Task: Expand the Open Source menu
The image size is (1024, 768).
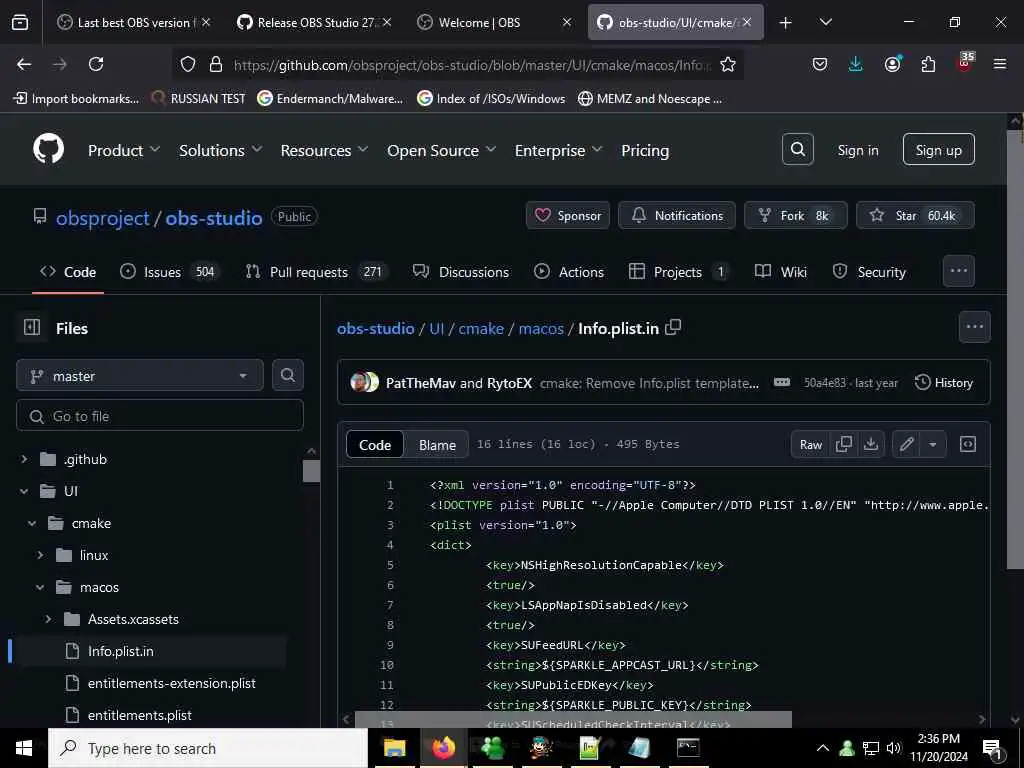Action: 441,150
